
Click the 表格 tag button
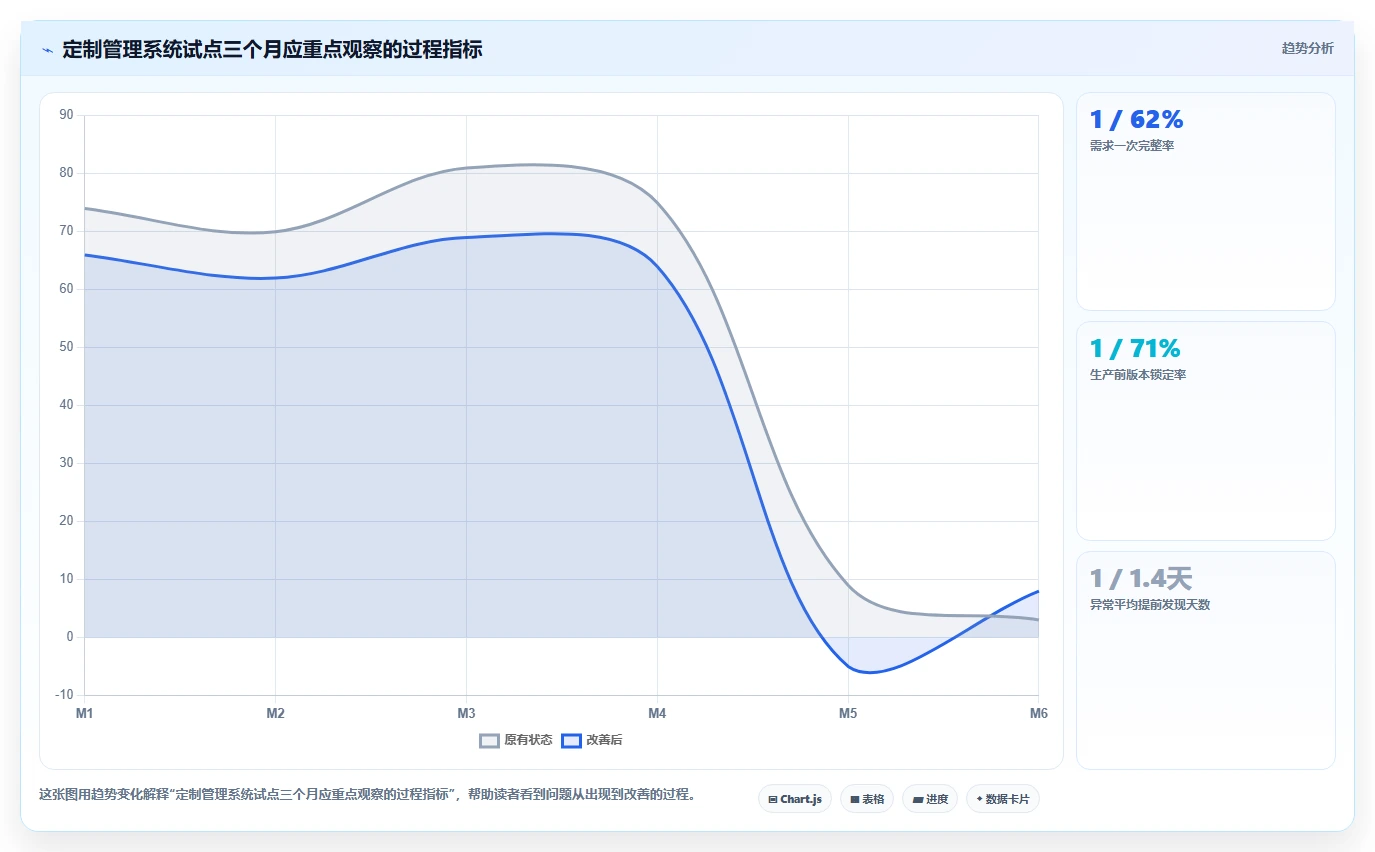coord(867,799)
